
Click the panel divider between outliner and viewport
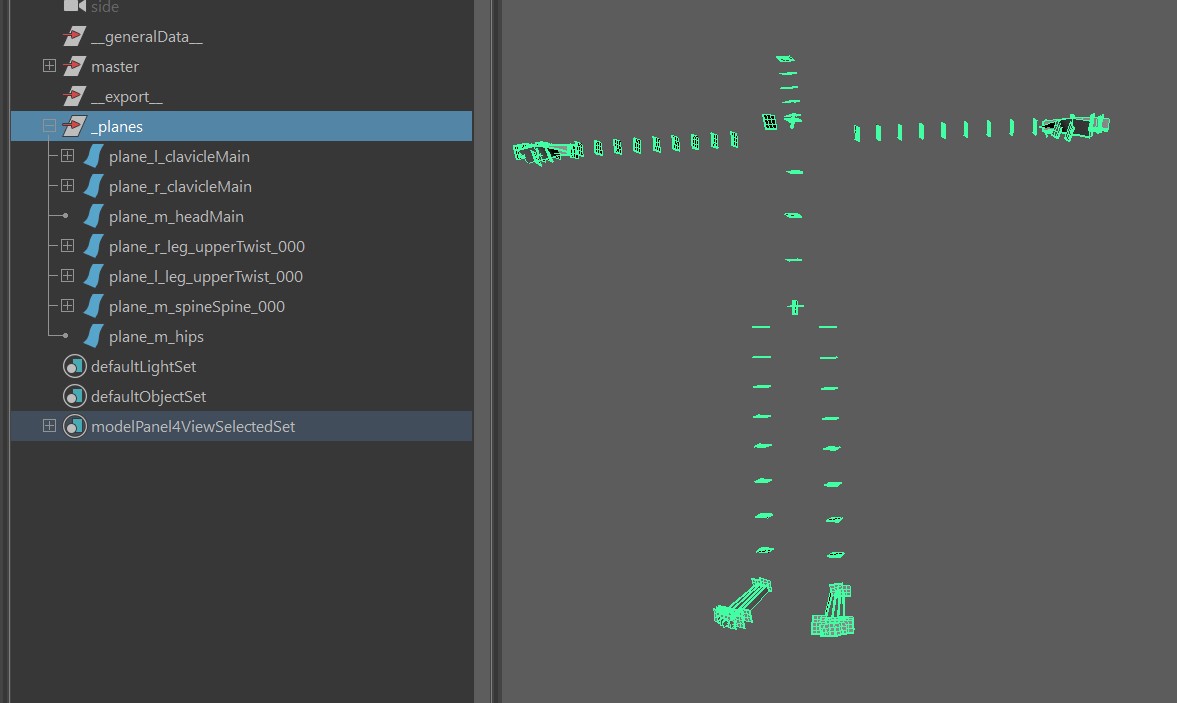tap(485, 350)
